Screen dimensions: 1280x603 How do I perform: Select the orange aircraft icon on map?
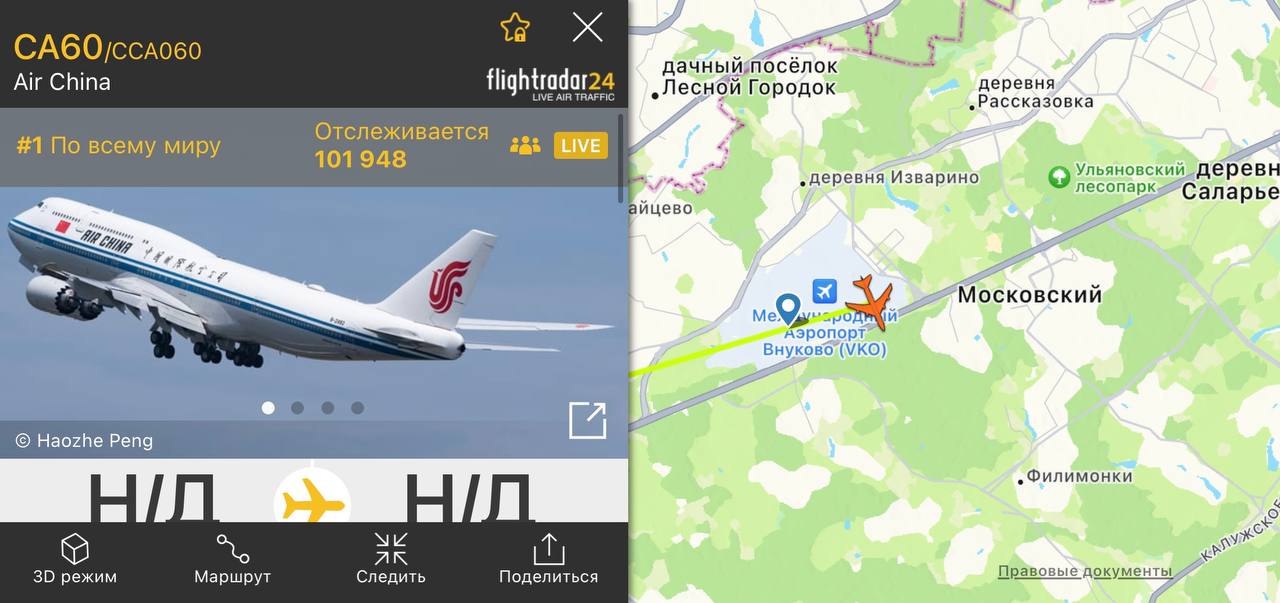click(871, 300)
